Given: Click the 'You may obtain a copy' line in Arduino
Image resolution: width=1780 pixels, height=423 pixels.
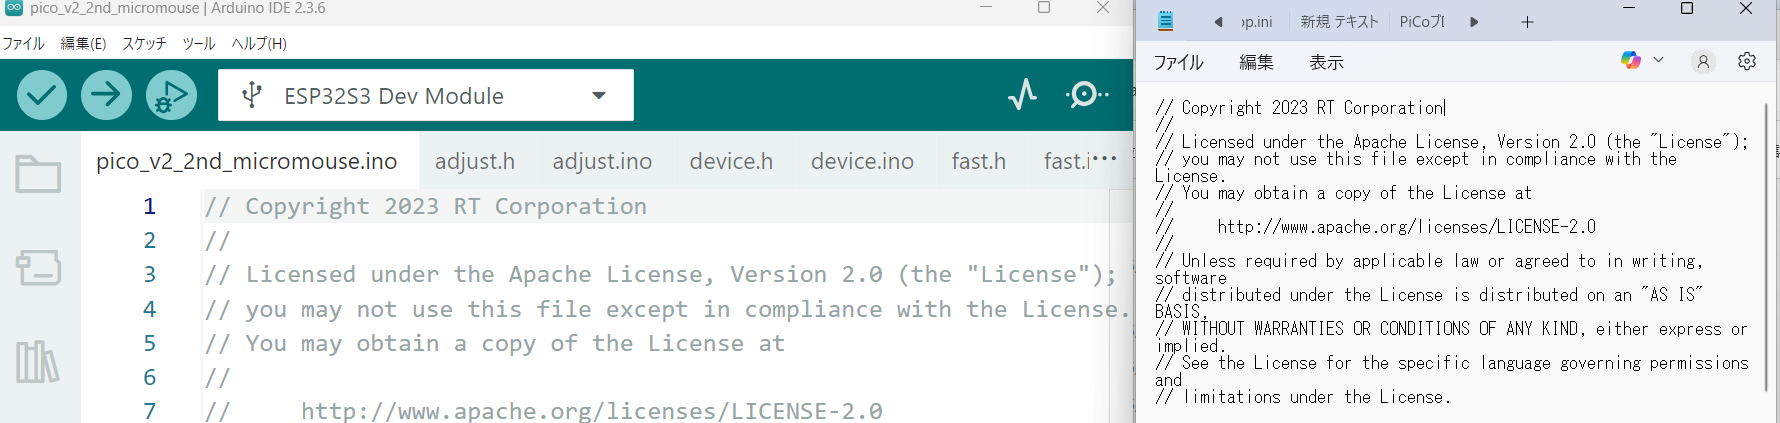Looking at the screenshot, I should click(495, 343).
